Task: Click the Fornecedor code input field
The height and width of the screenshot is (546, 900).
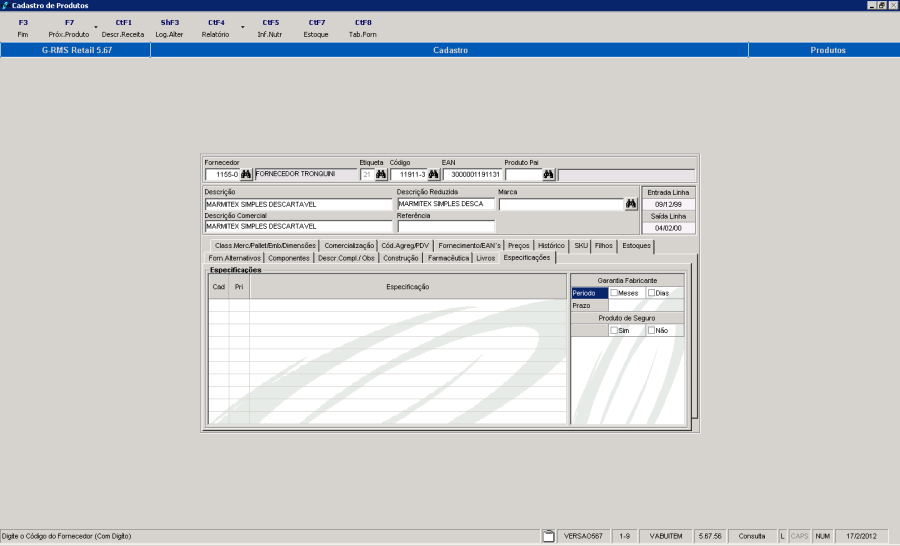Action: (222, 175)
